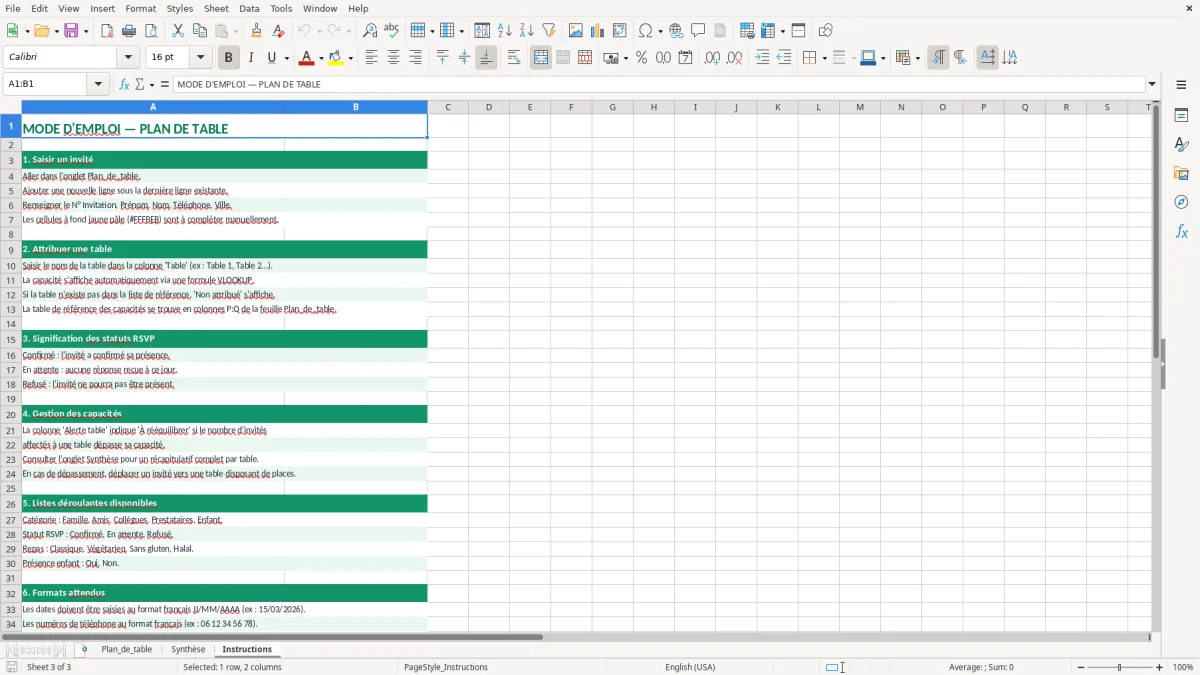Toggle Align Left button
1200x675 pixels.
(x=371, y=58)
